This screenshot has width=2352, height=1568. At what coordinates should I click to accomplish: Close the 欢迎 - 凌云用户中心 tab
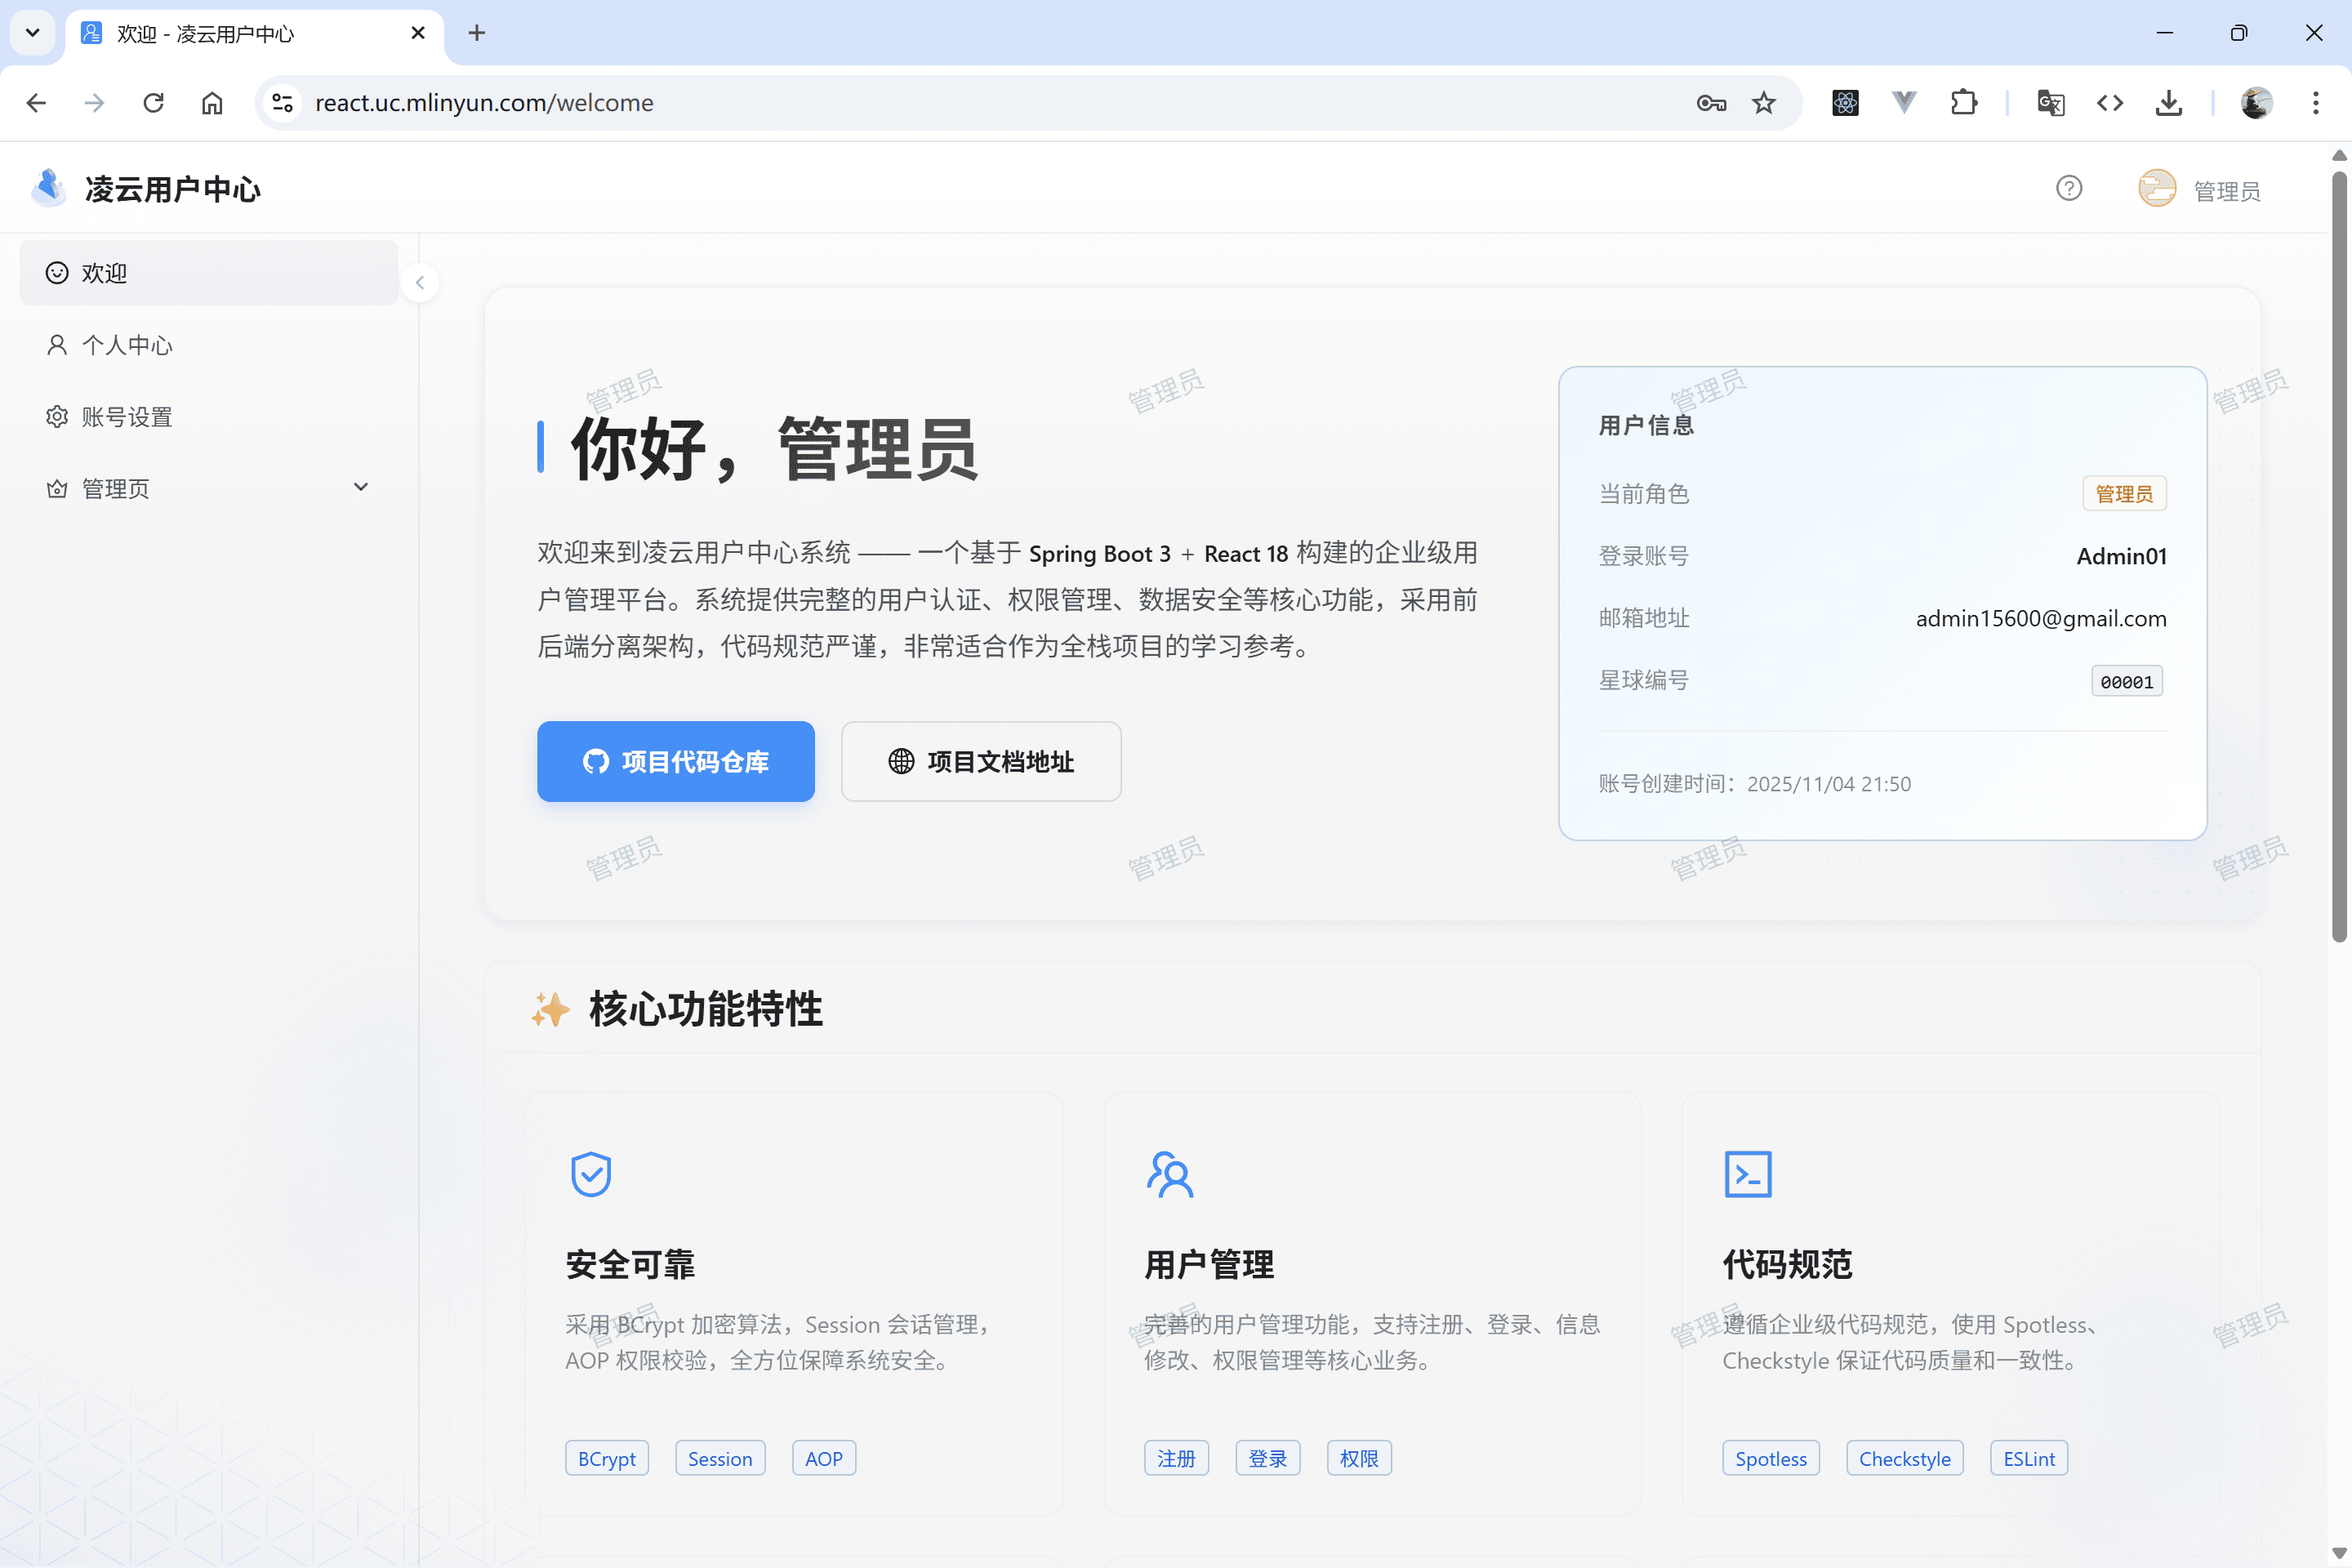click(418, 33)
